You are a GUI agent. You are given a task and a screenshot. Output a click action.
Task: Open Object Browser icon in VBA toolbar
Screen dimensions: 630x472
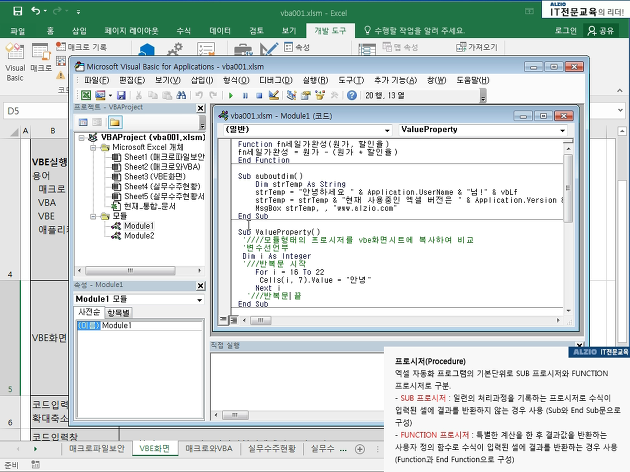(320, 95)
